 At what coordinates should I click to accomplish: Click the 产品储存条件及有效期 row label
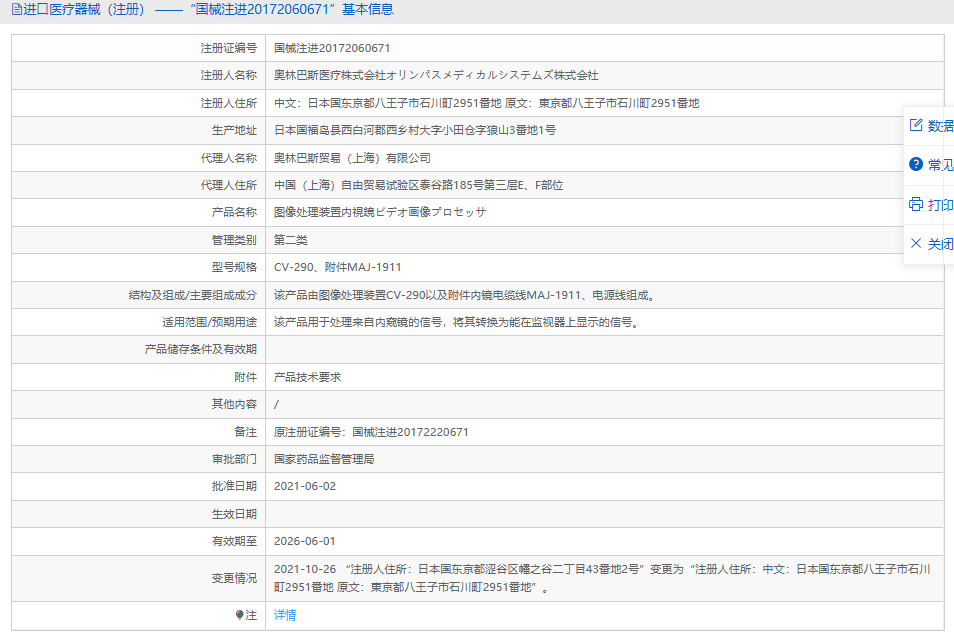[x=201, y=349]
